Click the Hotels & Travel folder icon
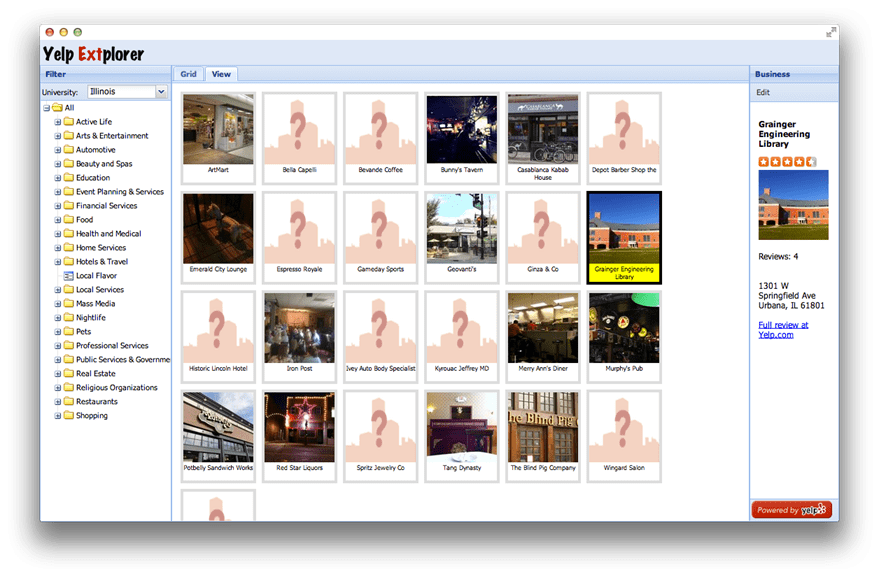879x577 pixels. (68, 261)
